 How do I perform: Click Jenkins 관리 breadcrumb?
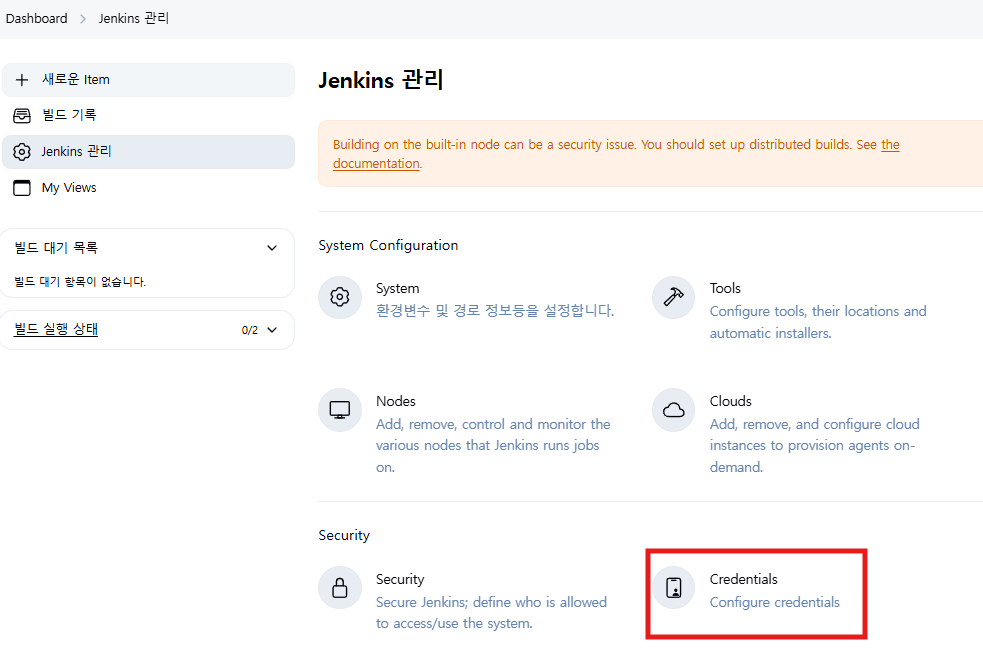tap(134, 18)
